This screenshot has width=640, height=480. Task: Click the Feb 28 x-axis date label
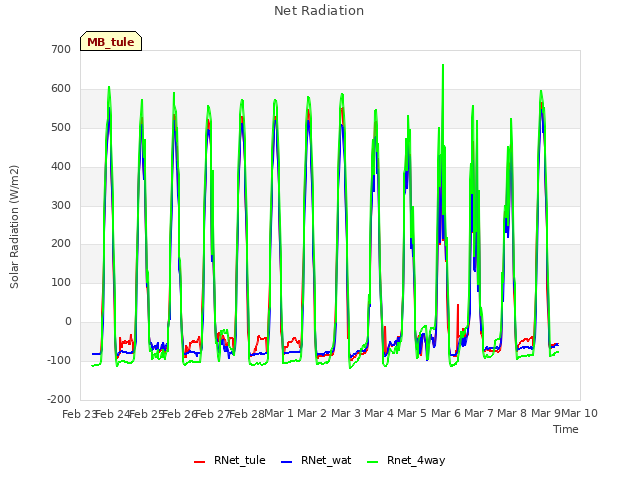click(247, 414)
